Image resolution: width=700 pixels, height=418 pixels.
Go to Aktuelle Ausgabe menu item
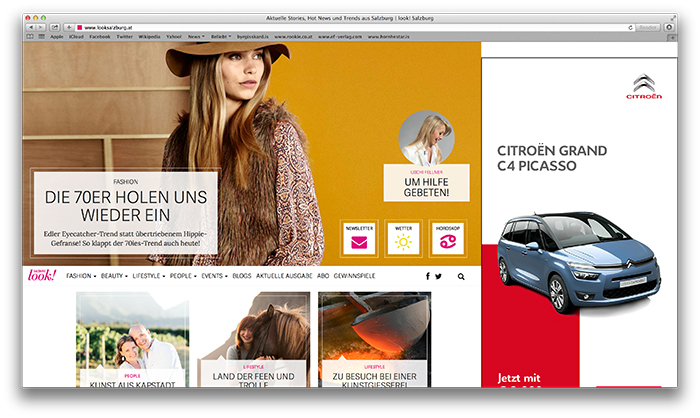coord(285,276)
